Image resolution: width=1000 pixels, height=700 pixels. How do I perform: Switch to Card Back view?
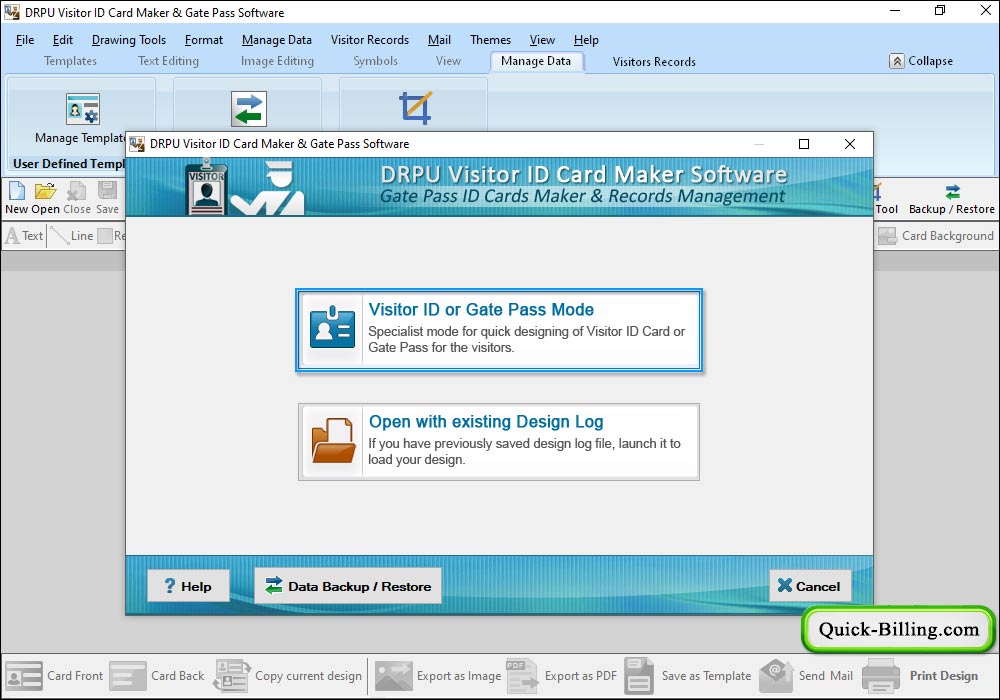coord(157,676)
